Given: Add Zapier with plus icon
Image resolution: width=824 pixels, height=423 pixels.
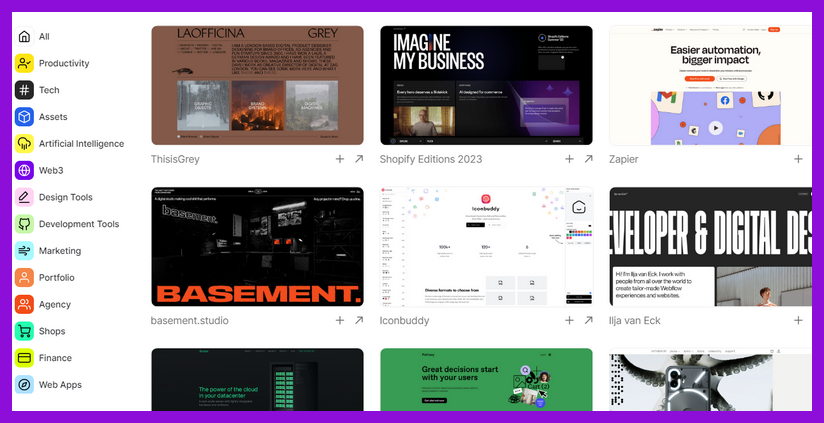Looking at the screenshot, I should click(798, 159).
